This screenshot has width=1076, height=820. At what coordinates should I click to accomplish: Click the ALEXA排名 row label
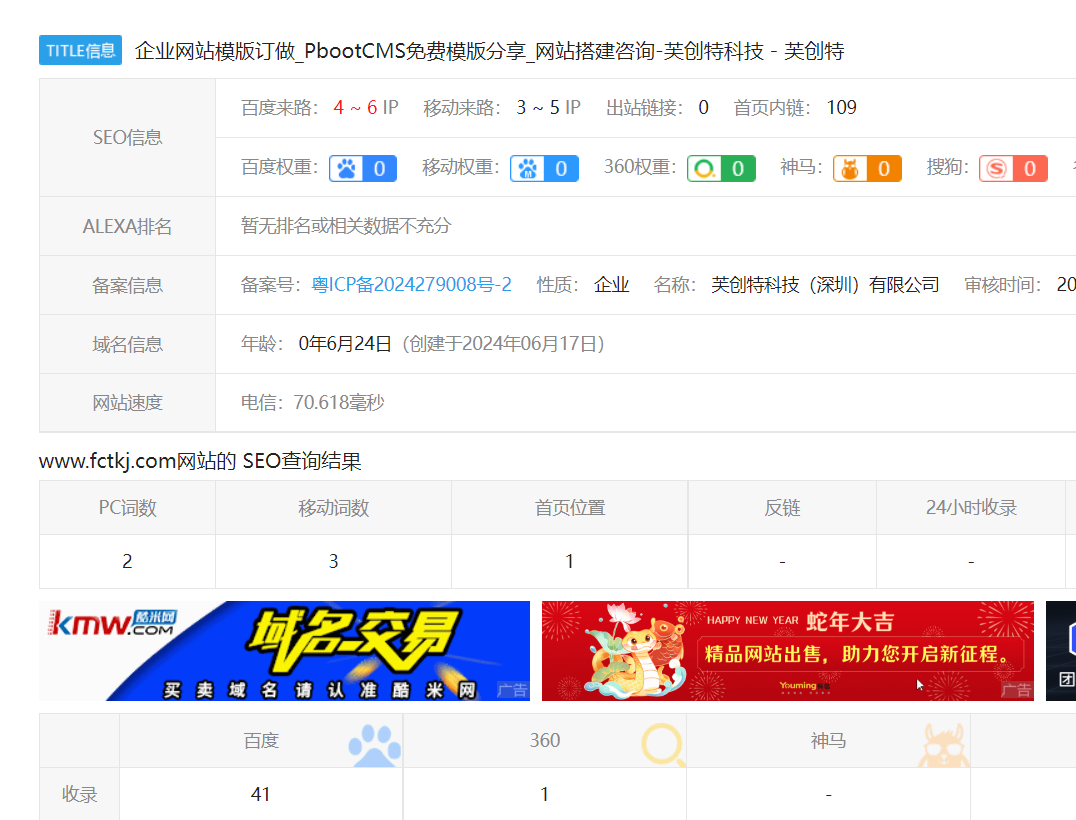(x=128, y=226)
